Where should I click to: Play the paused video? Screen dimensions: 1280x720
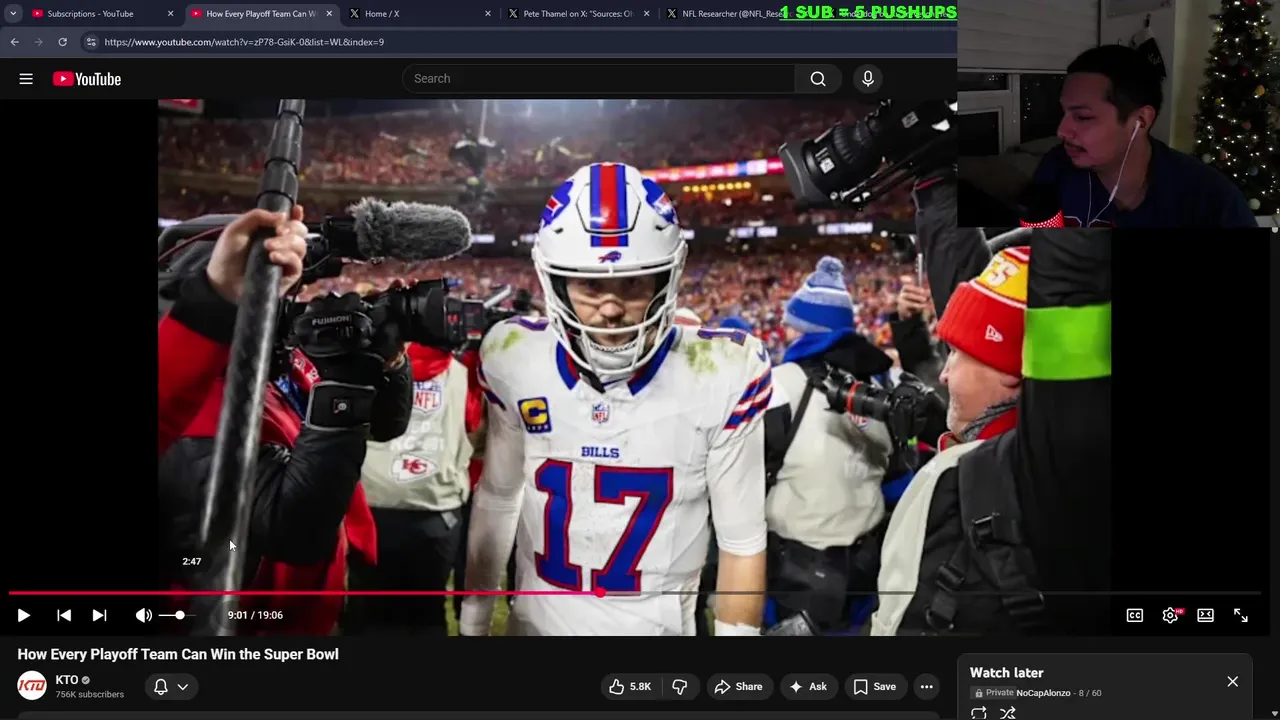tap(24, 615)
